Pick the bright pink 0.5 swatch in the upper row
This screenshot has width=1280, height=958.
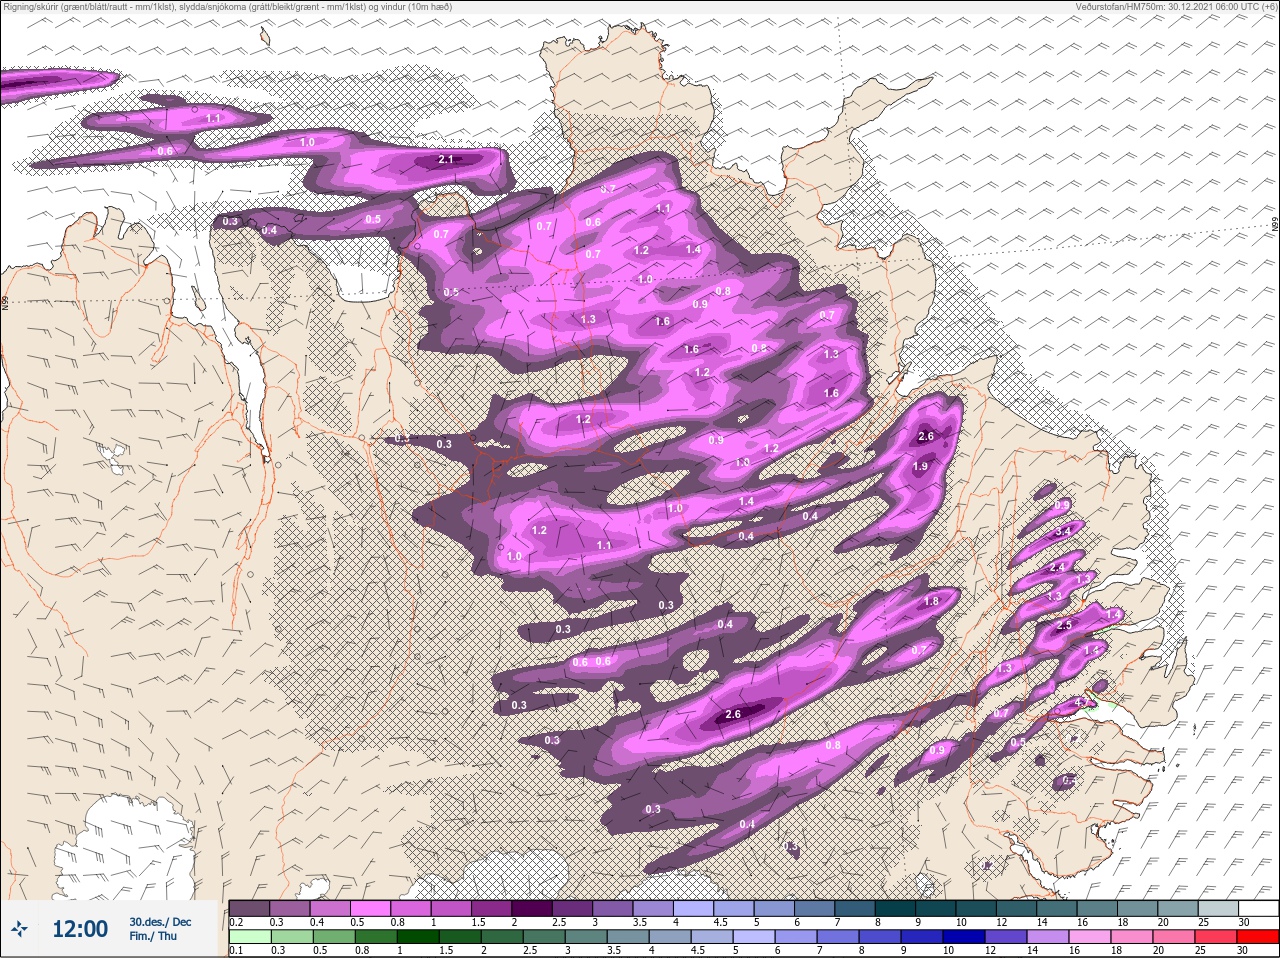371,908
